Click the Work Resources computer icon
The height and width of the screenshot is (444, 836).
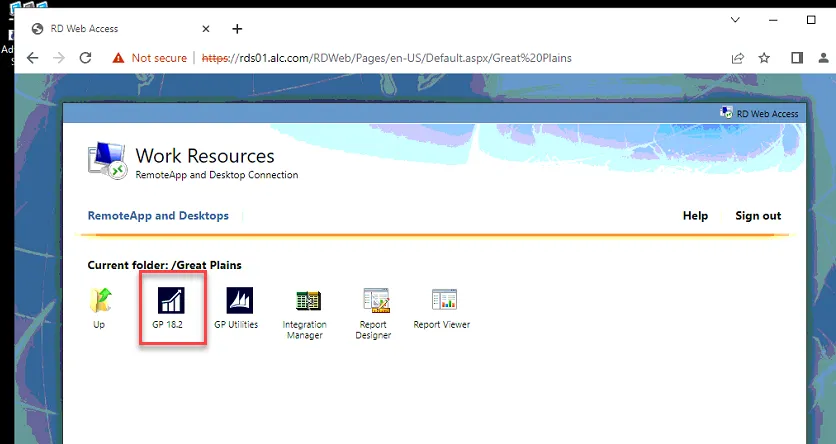[108, 160]
